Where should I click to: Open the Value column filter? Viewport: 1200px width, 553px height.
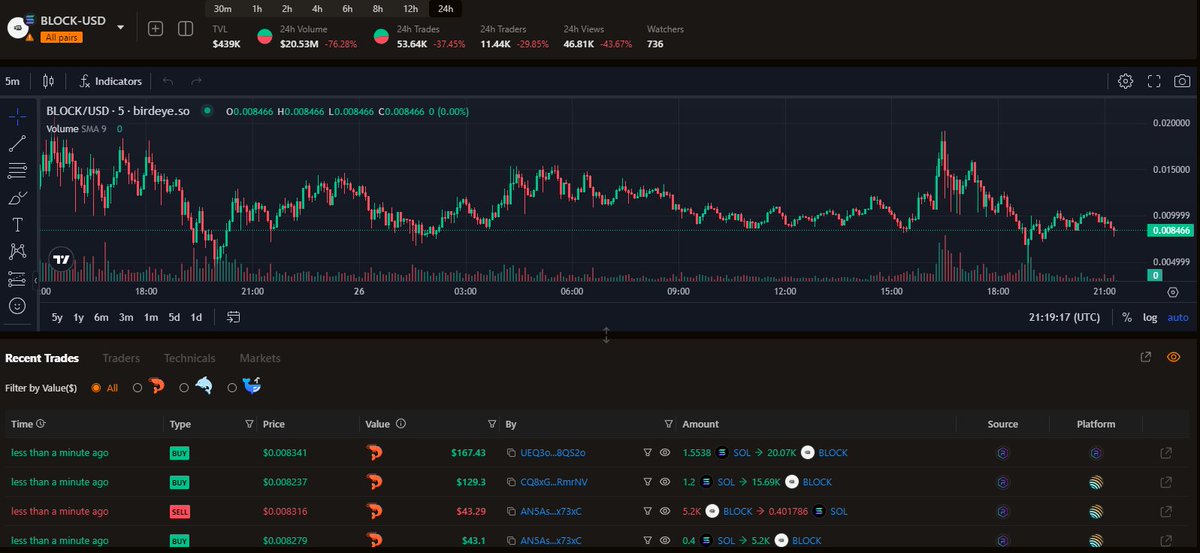click(491, 424)
